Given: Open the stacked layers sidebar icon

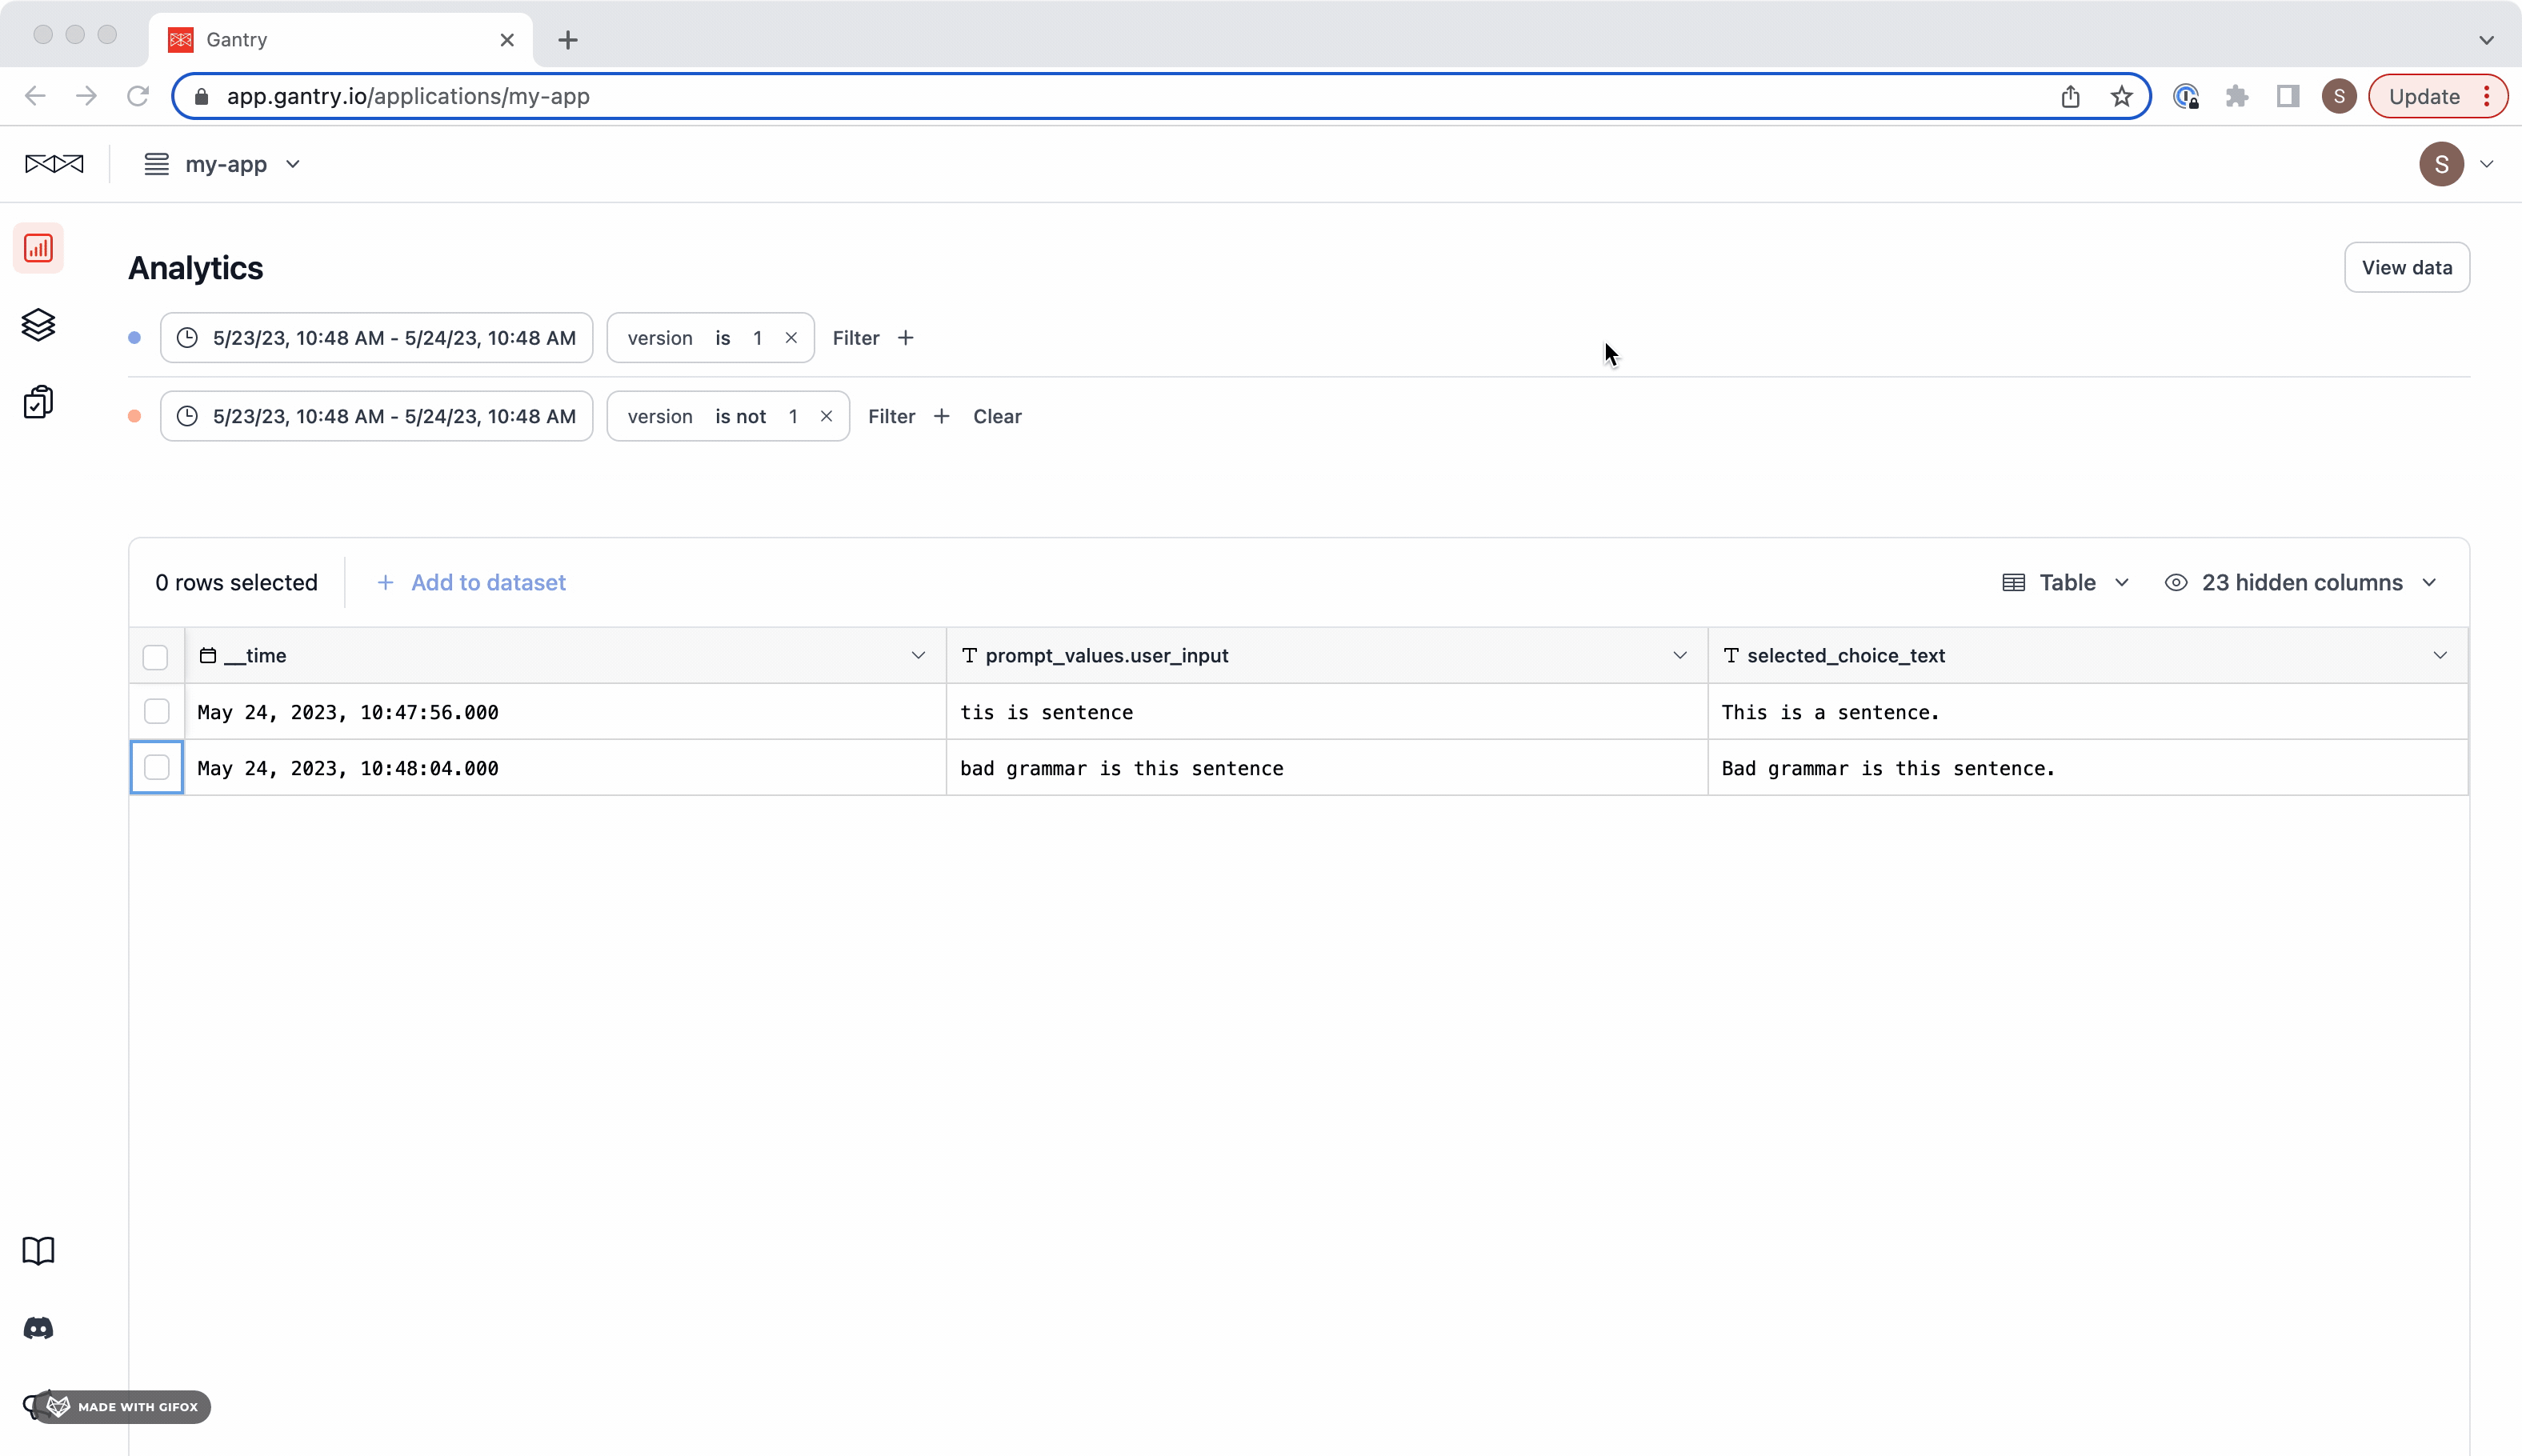Looking at the screenshot, I should click(38, 325).
